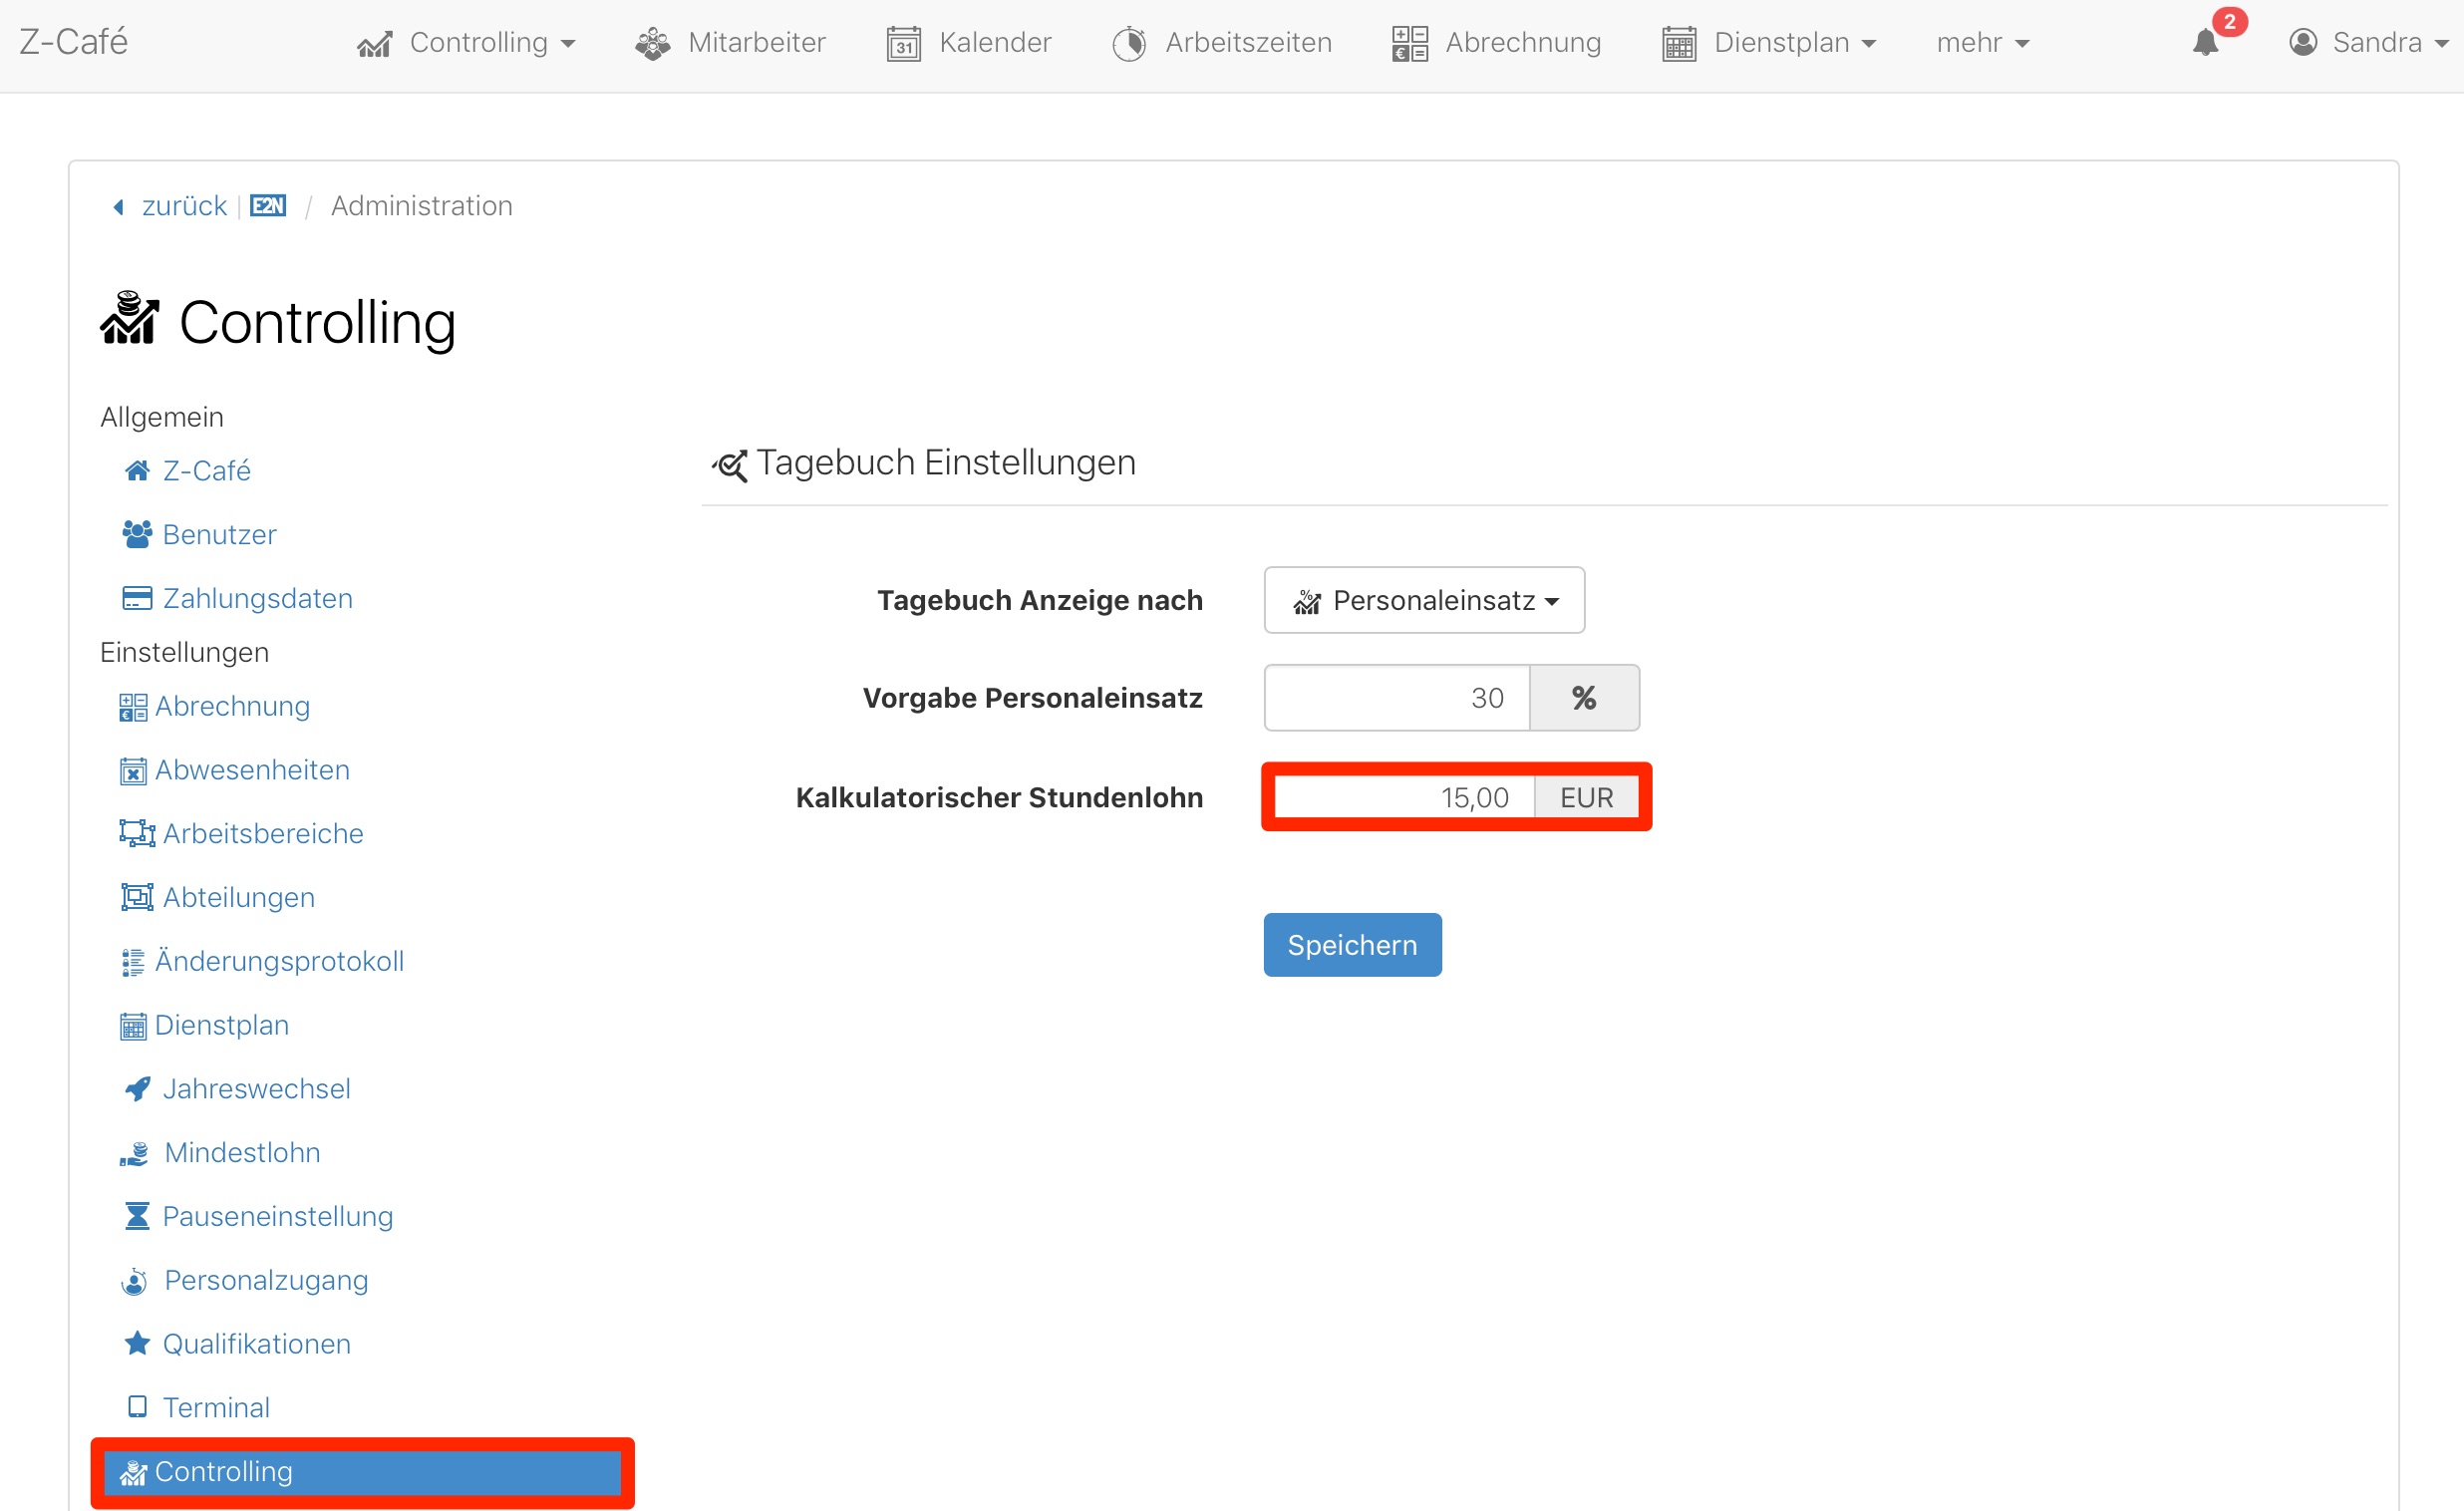Open Änderungsprotokoll settings
This screenshot has height=1511, width=2464.
[x=280, y=962]
